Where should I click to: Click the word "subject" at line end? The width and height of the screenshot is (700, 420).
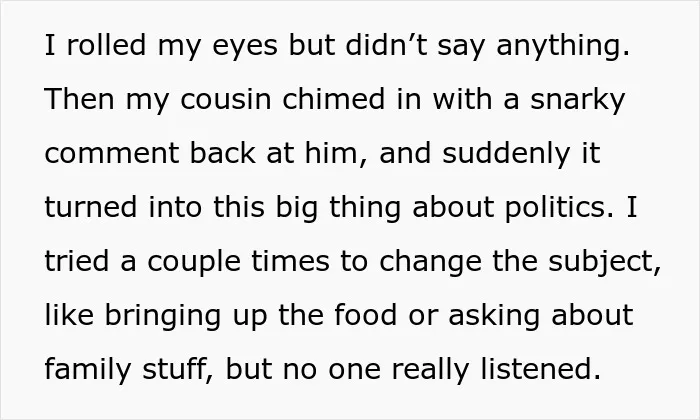tap(601, 263)
